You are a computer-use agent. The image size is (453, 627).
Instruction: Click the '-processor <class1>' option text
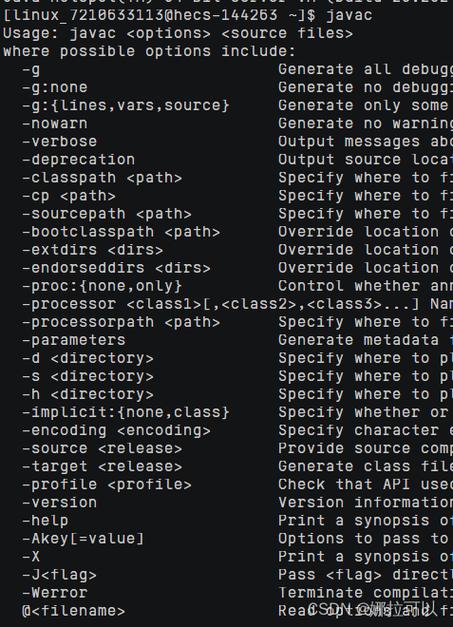tap(112, 304)
